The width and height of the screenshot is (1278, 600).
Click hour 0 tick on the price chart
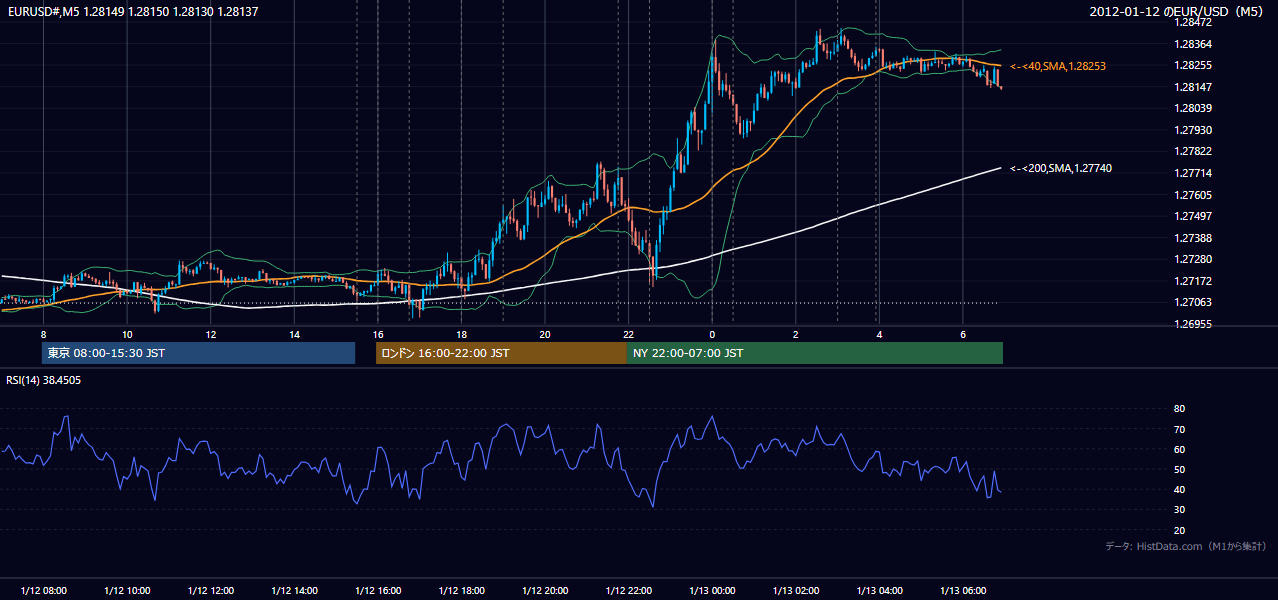(x=712, y=334)
